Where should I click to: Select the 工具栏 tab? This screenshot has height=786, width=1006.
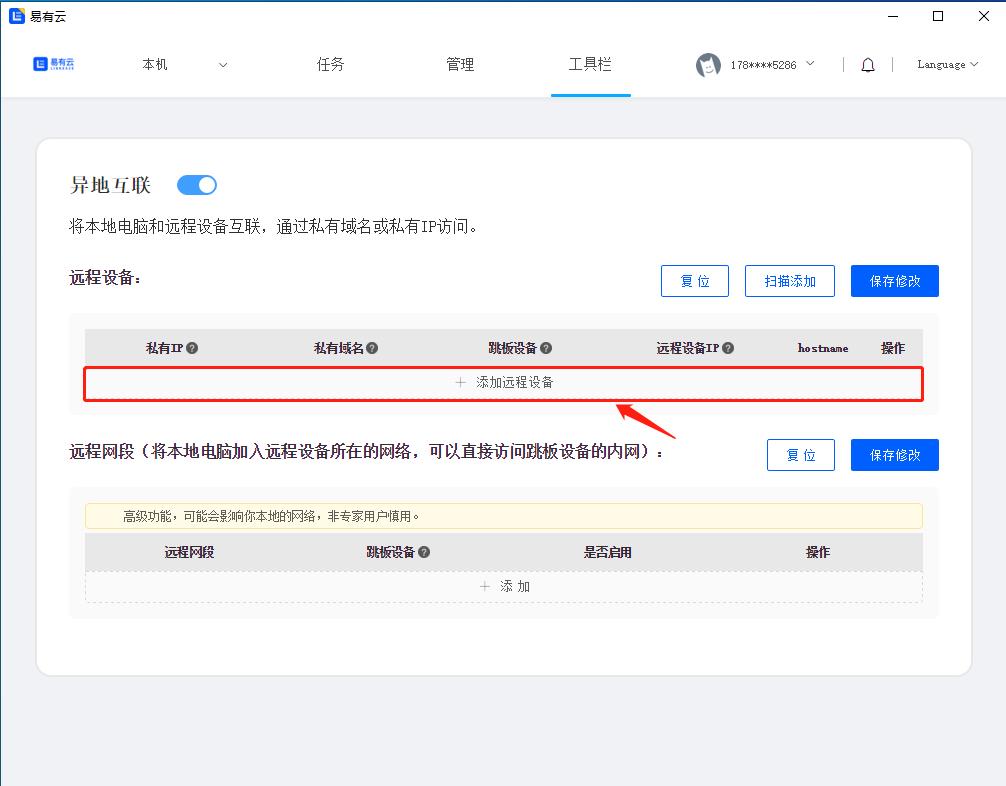click(590, 65)
